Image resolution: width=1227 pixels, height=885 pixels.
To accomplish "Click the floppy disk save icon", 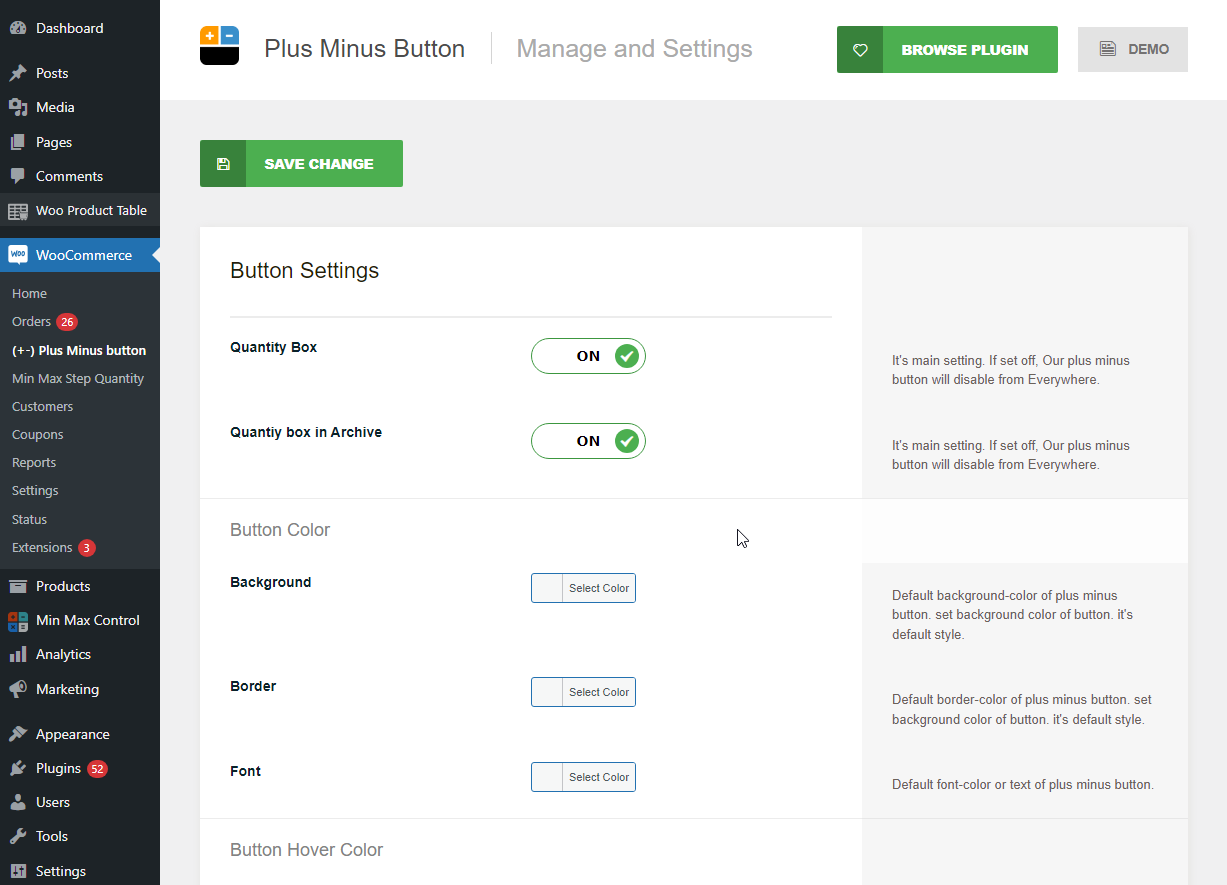I will pyautogui.click(x=223, y=164).
